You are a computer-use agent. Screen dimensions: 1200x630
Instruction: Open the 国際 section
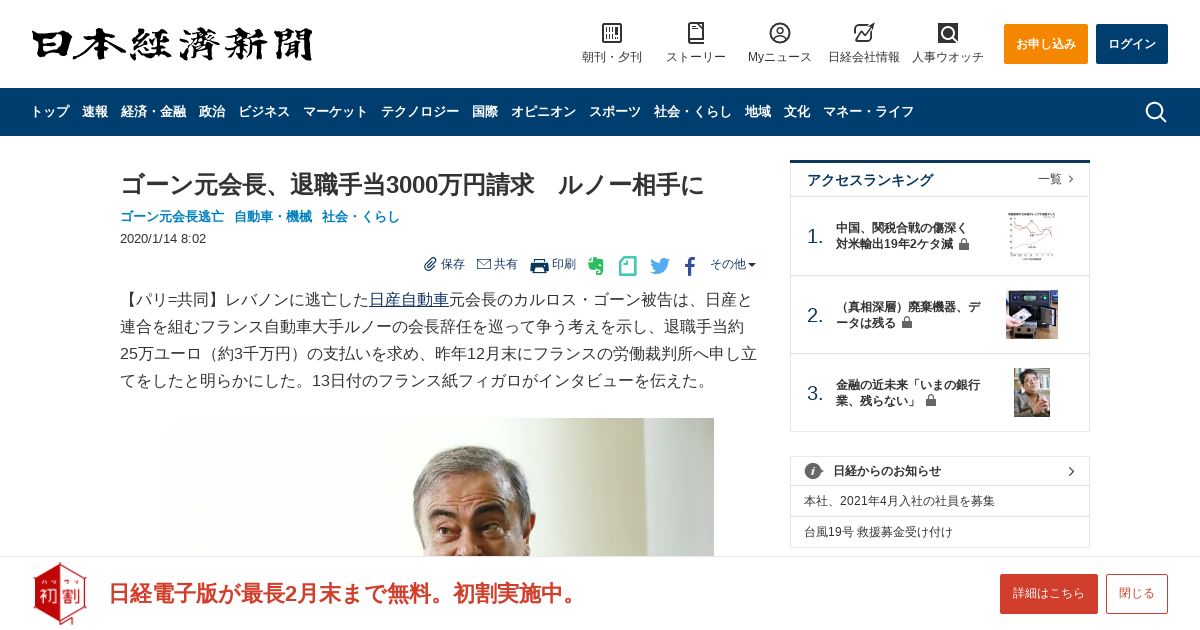pyautogui.click(x=485, y=112)
